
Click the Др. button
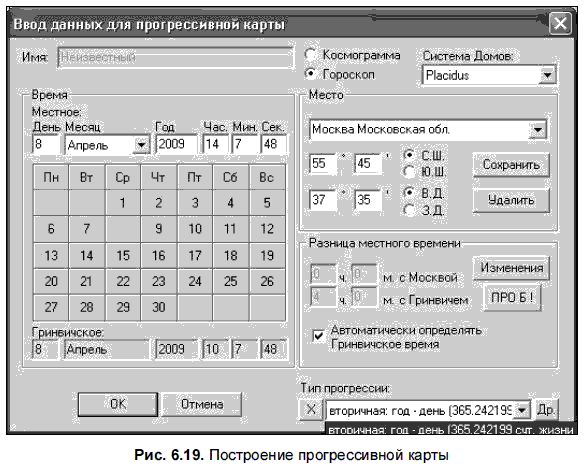click(546, 410)
